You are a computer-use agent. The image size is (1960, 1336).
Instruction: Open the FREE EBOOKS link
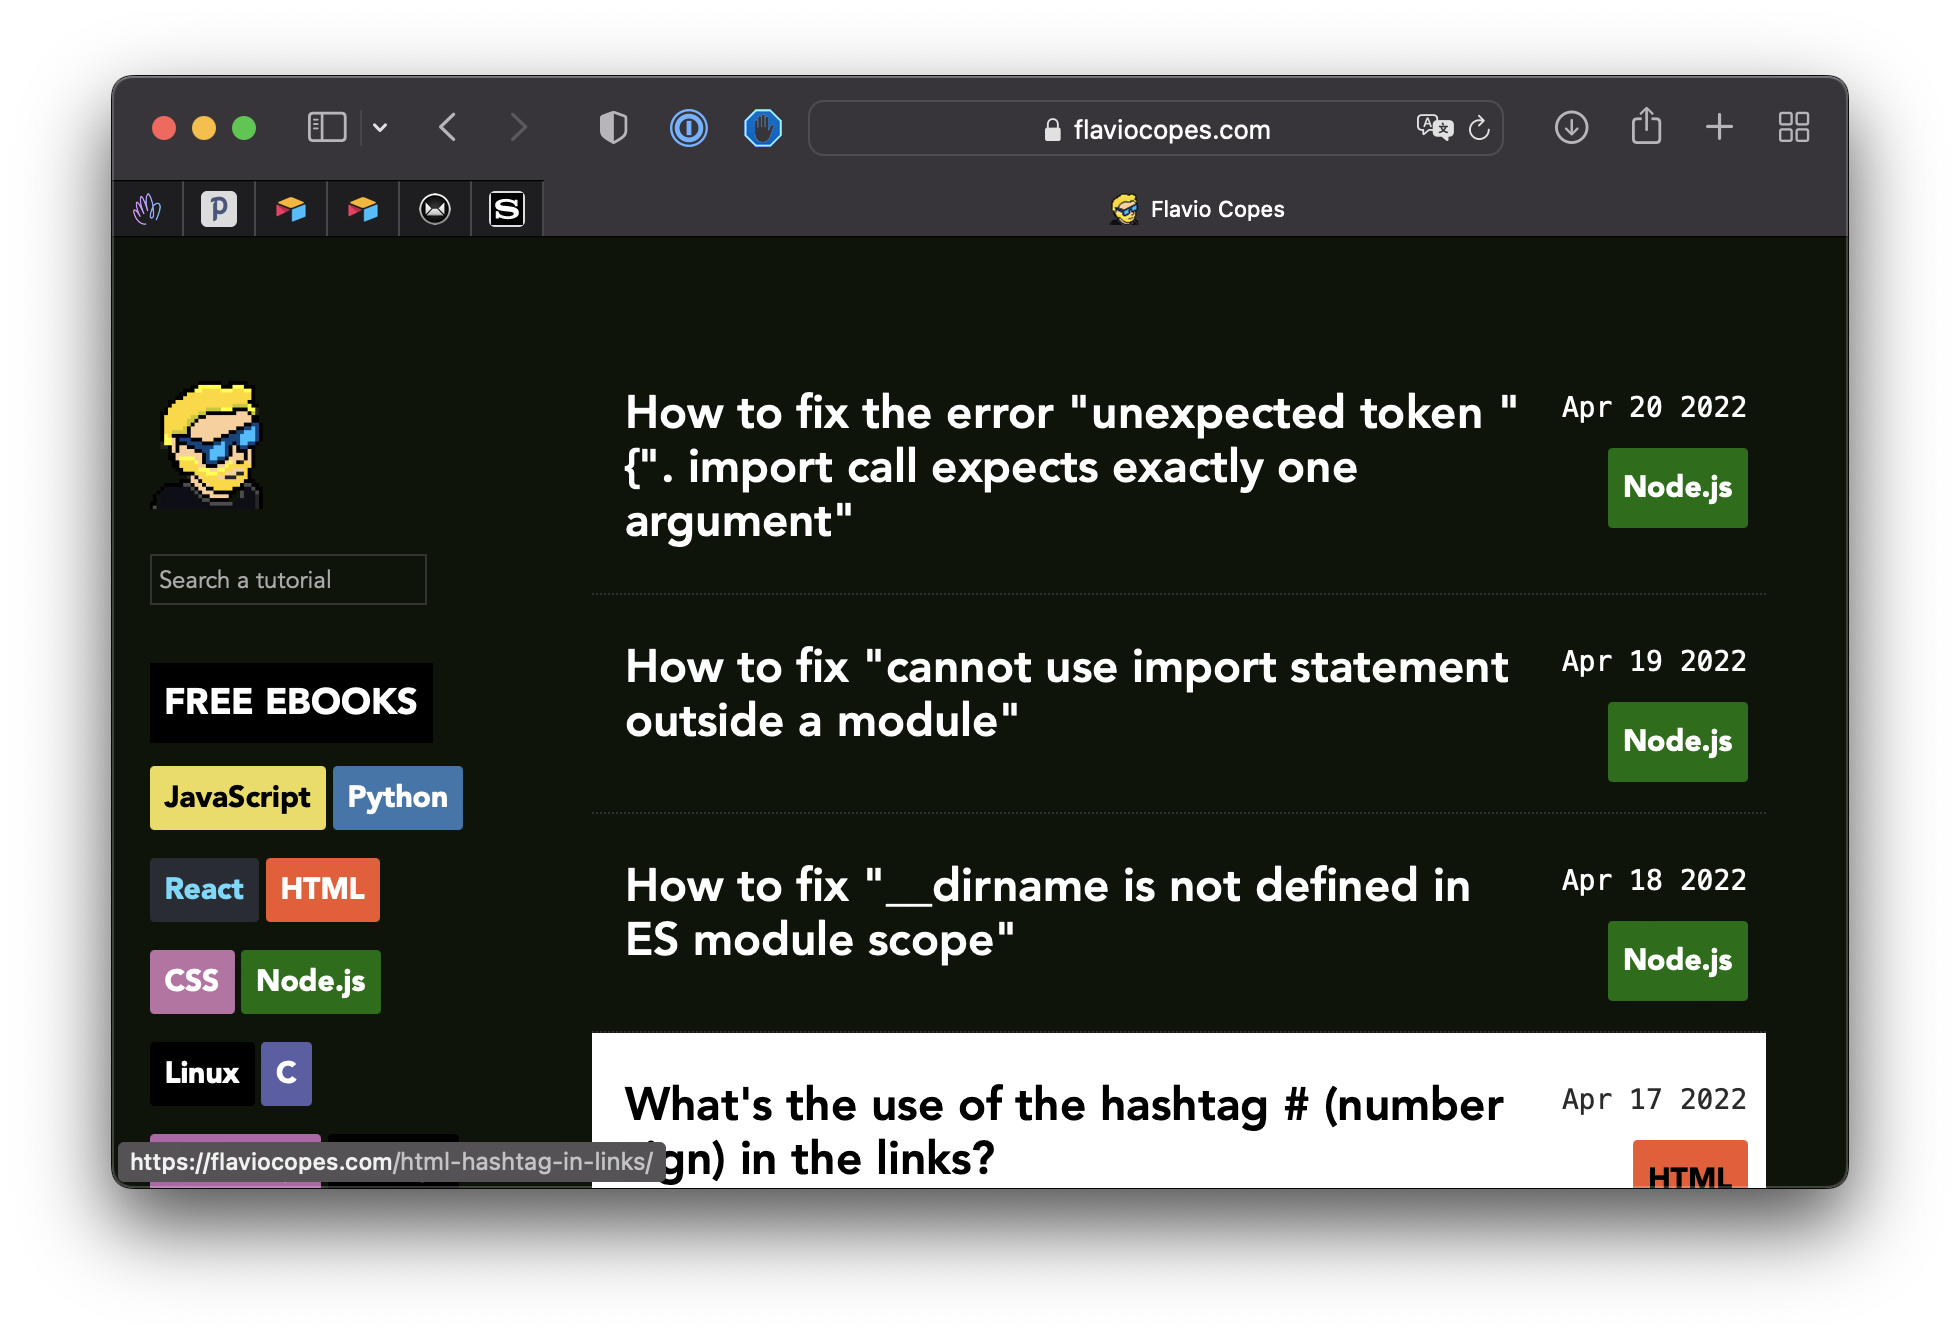(291, 702)
